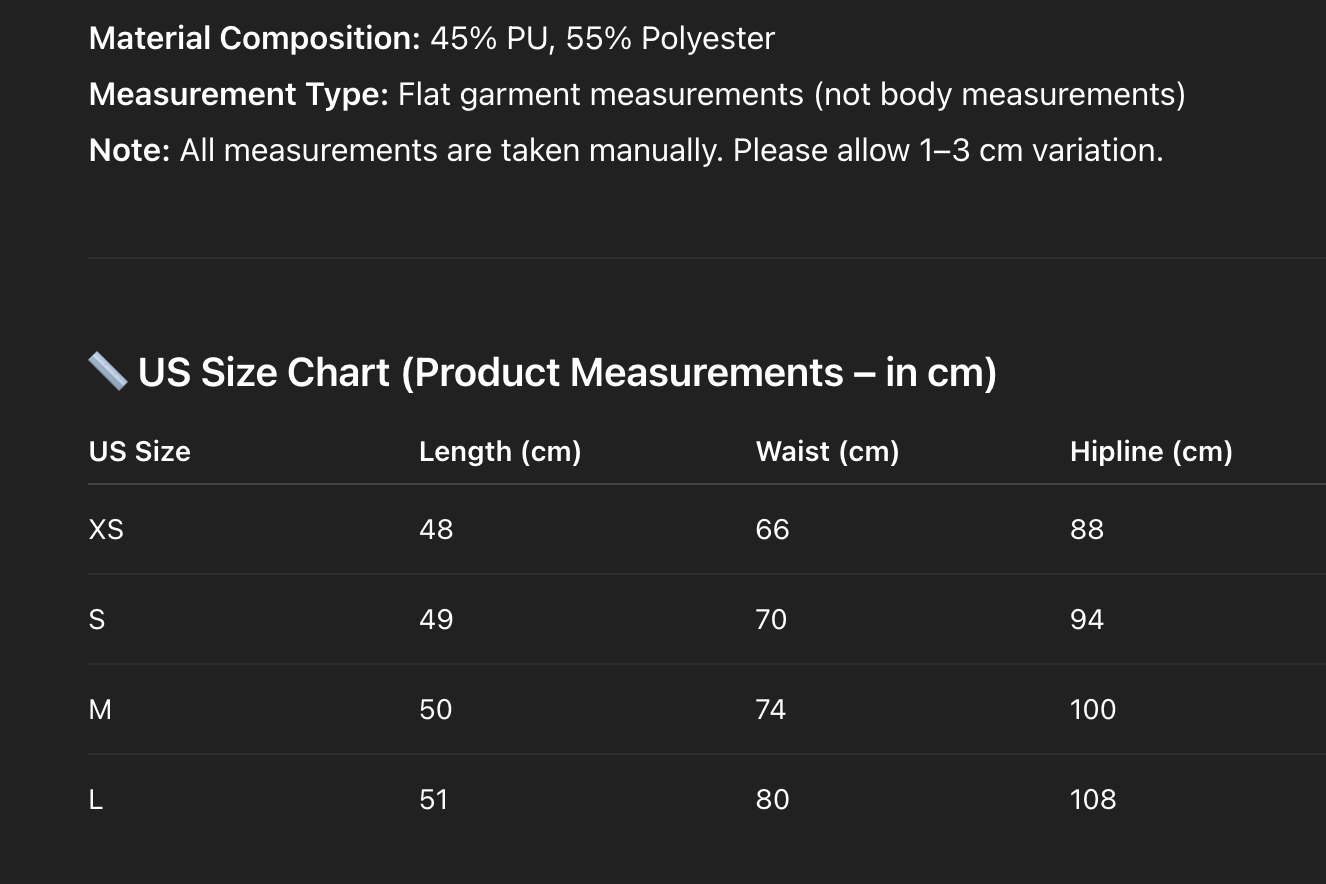The width and height of the screenshot is (1326, 884).
Task: Click the S size row label
Action: pos(97,620)
